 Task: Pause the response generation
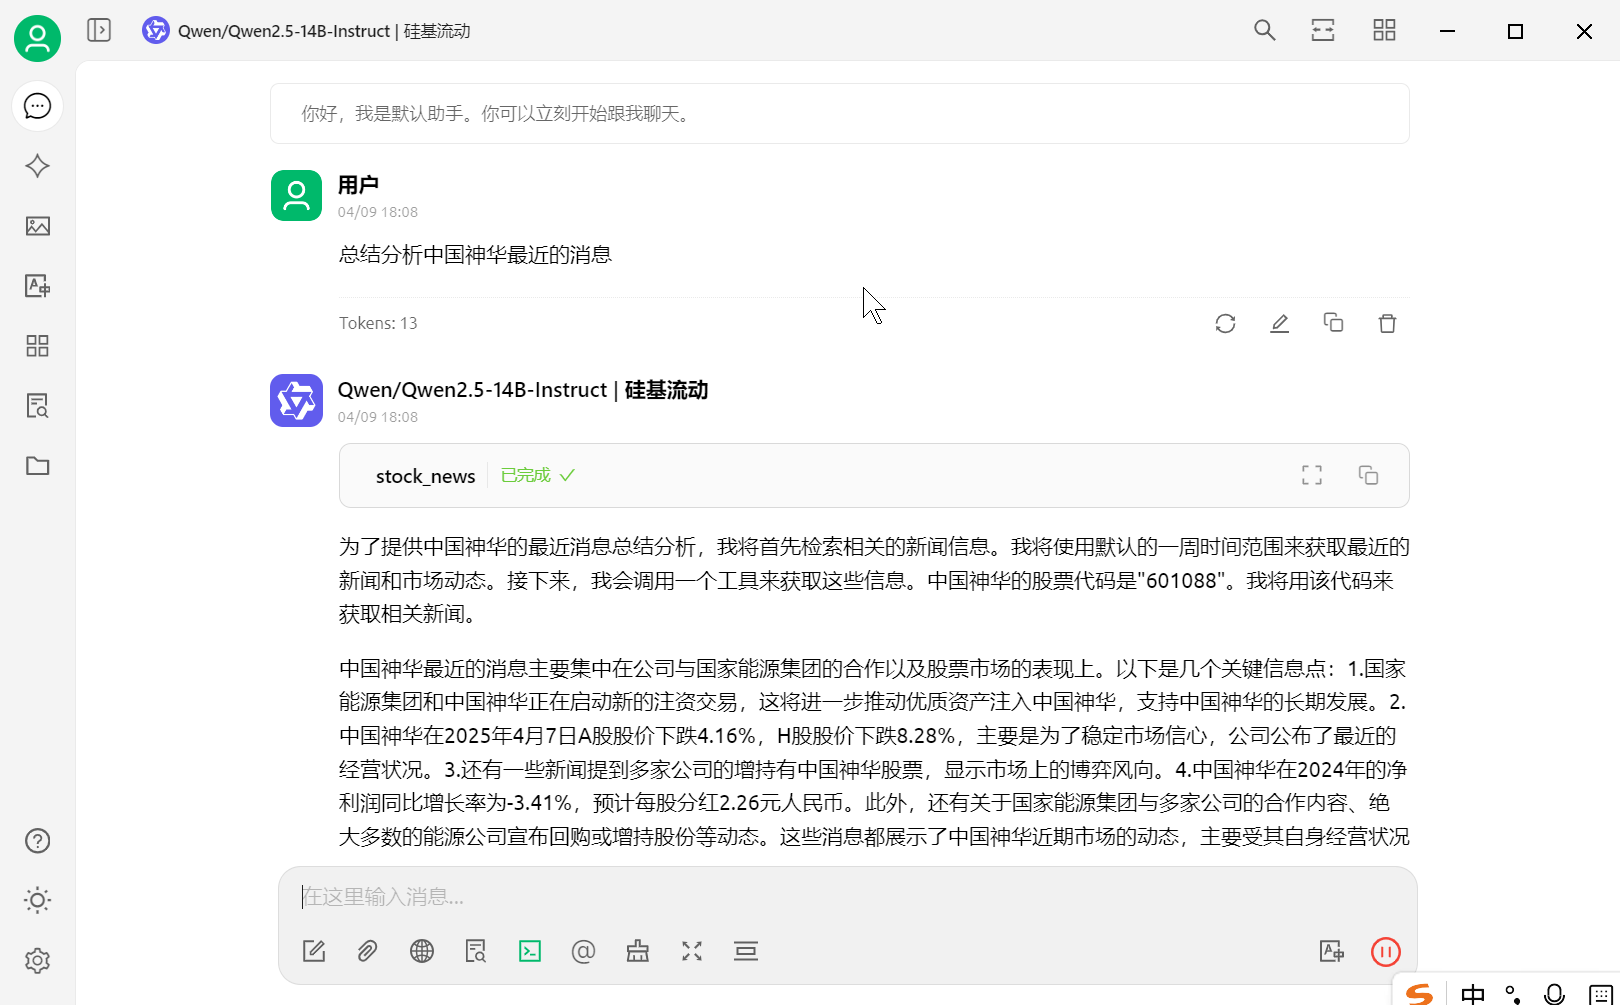click(1386, 952)
